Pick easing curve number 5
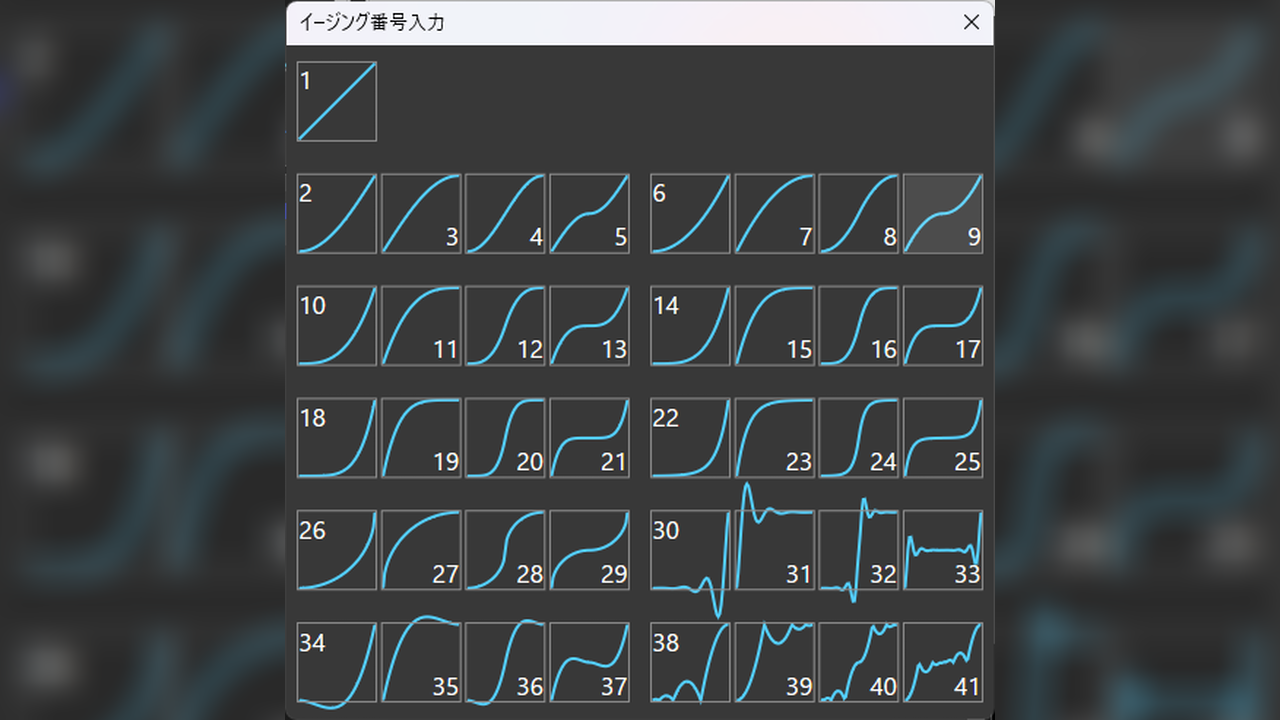The image size is (1280, 720). tap(589, 213)
